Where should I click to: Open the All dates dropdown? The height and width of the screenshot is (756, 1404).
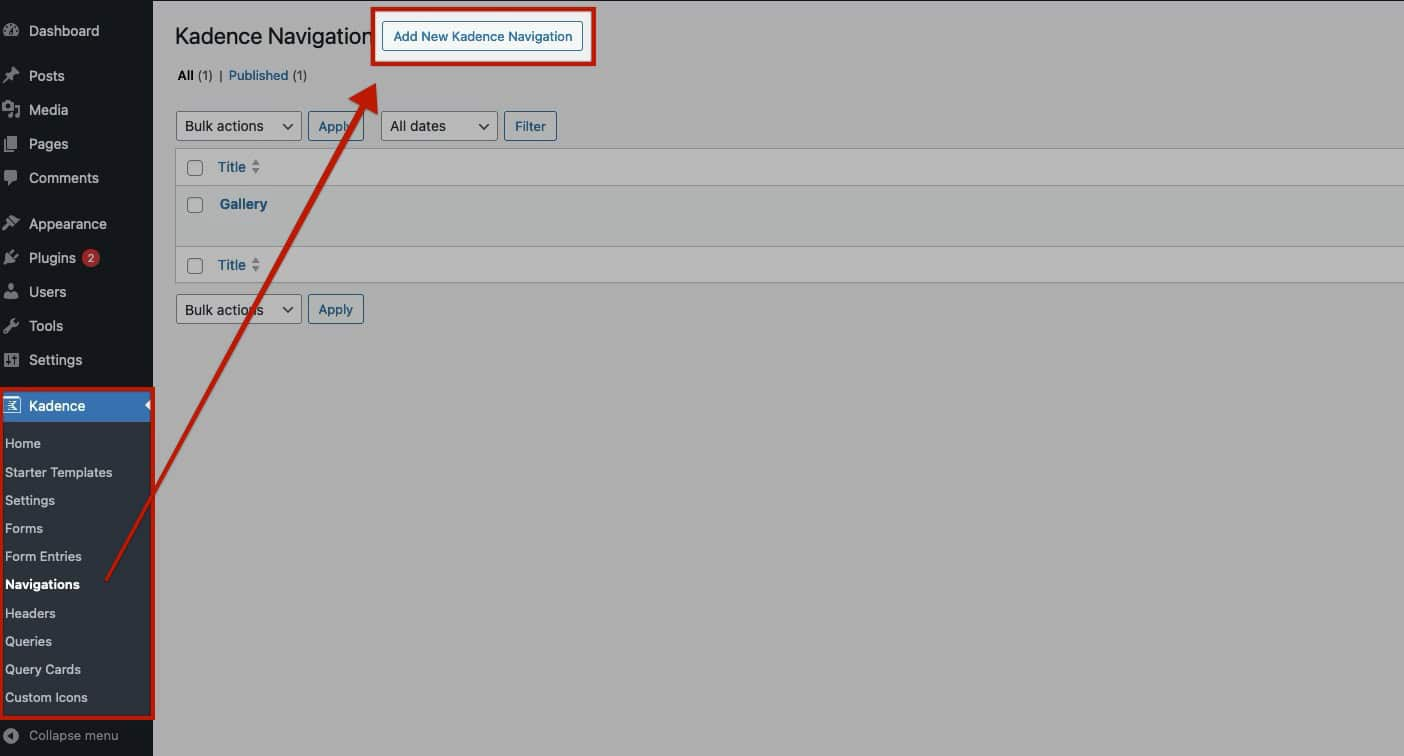point(438,125)
